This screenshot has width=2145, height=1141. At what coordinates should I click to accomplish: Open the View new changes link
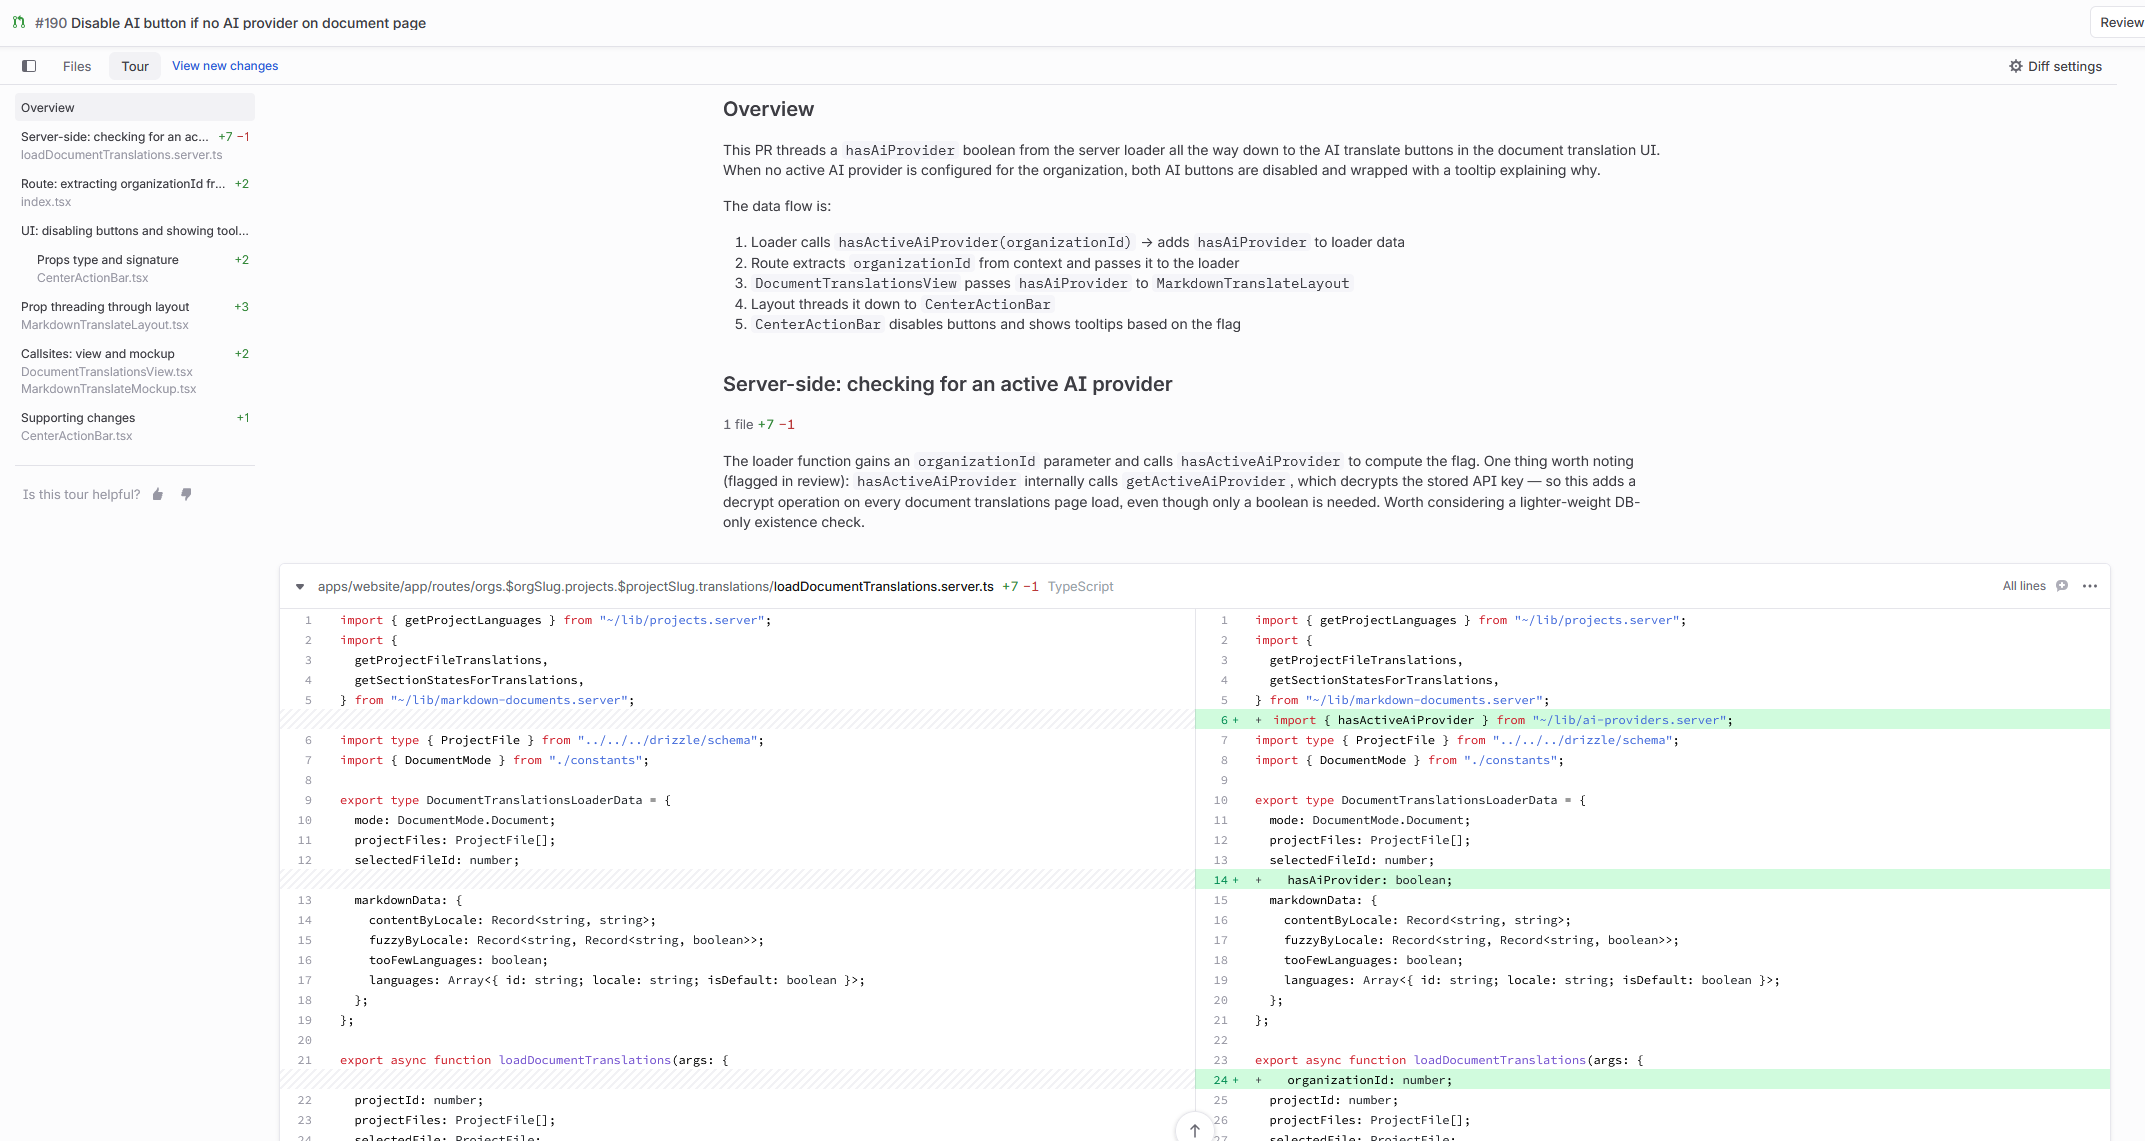tap(225, 66)
